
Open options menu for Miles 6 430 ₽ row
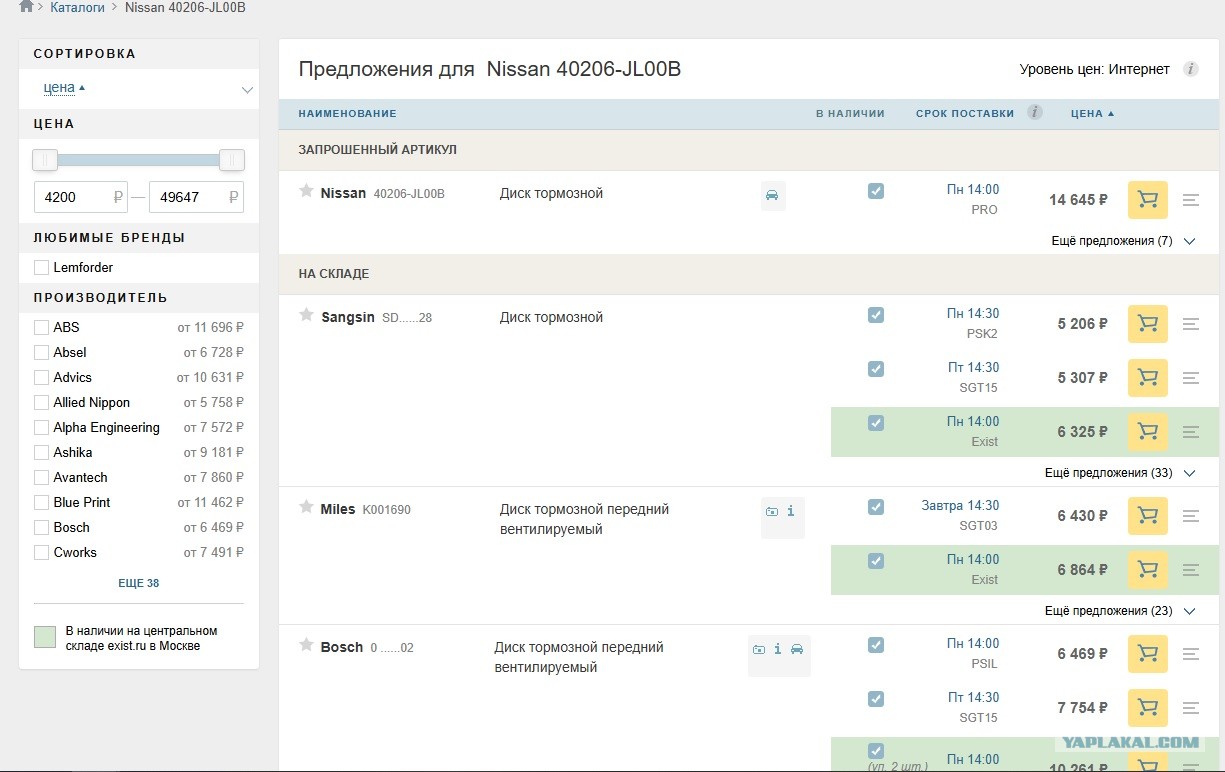[x=1190, y=516]
